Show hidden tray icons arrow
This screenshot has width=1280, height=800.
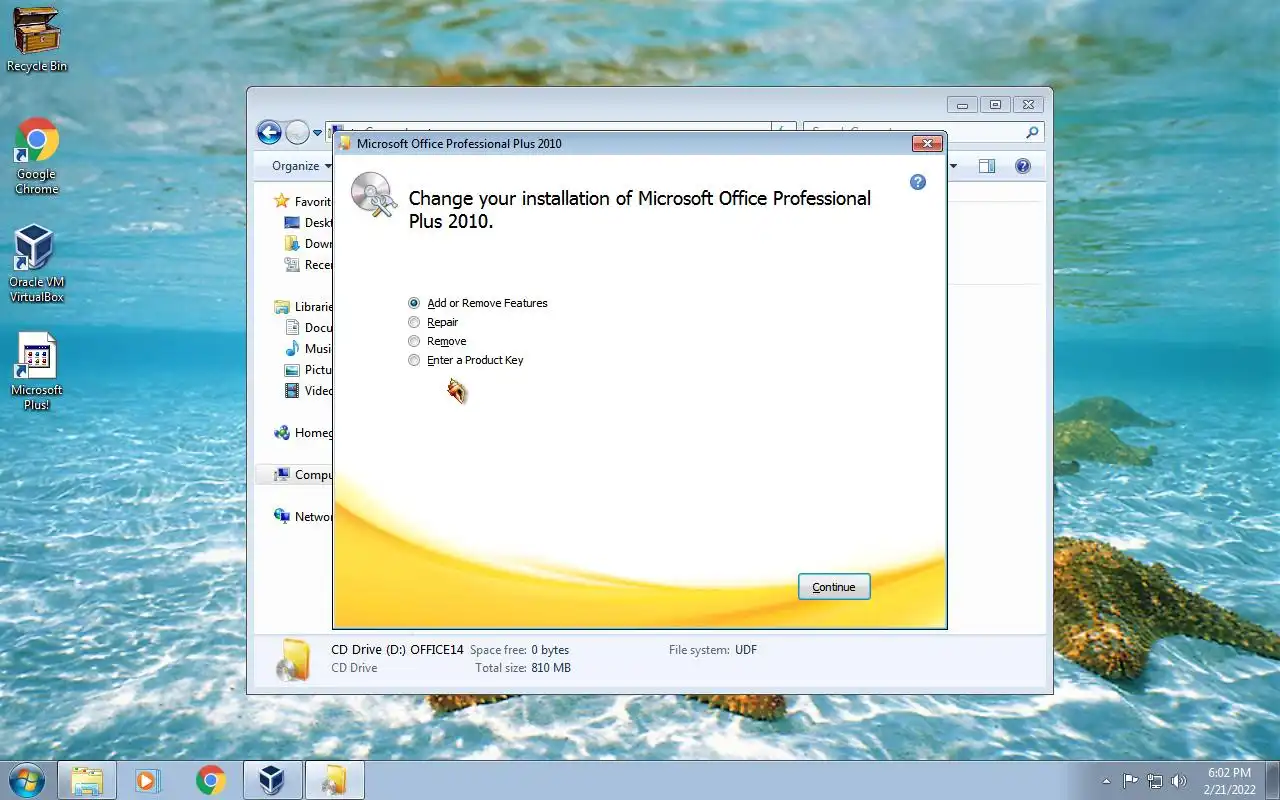(x=1106, y=781)
